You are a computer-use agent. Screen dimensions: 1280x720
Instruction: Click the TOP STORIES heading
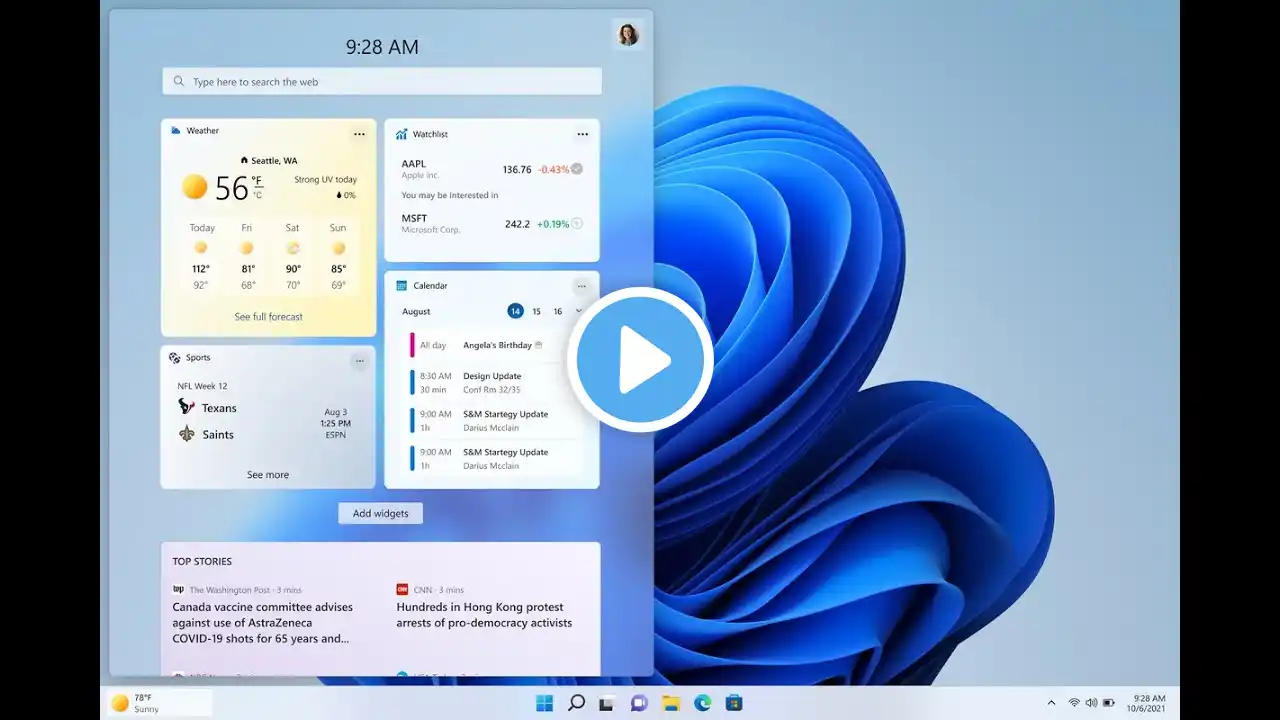[x=202, y=561]
